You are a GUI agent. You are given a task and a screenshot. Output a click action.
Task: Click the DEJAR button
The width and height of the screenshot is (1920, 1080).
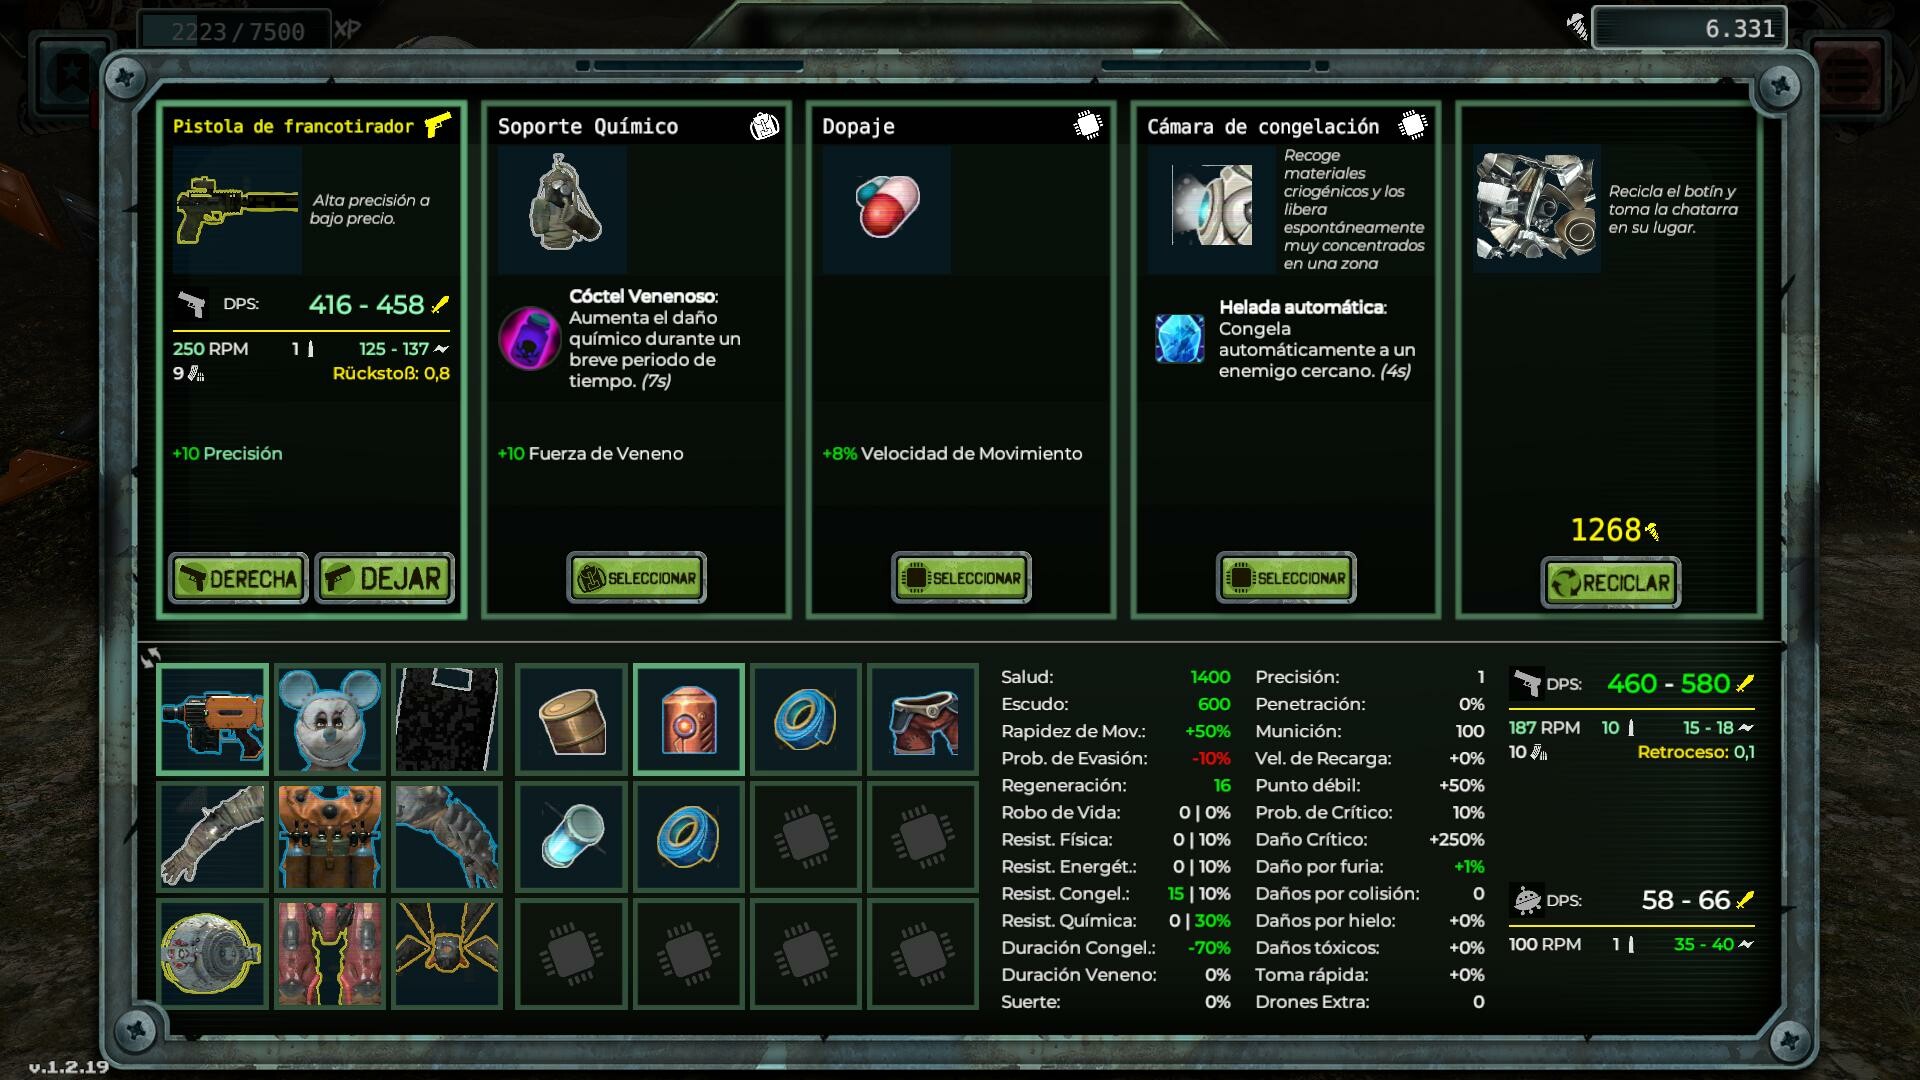[x=385, y=578]
